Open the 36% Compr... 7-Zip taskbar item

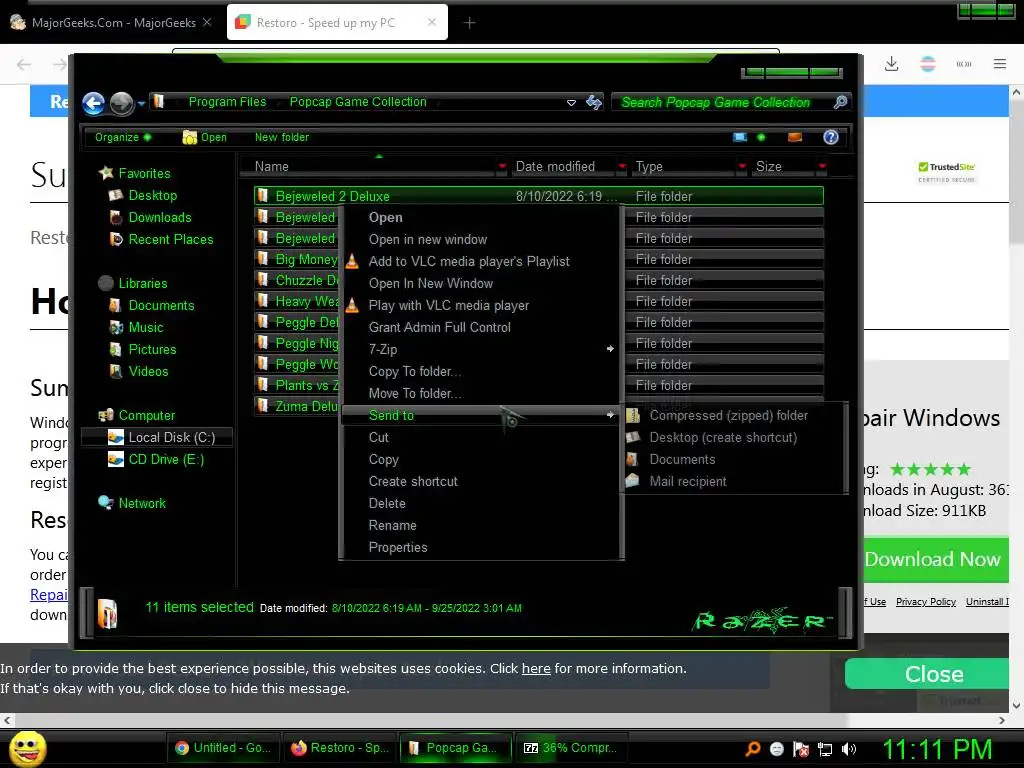(x=571, y=748)
